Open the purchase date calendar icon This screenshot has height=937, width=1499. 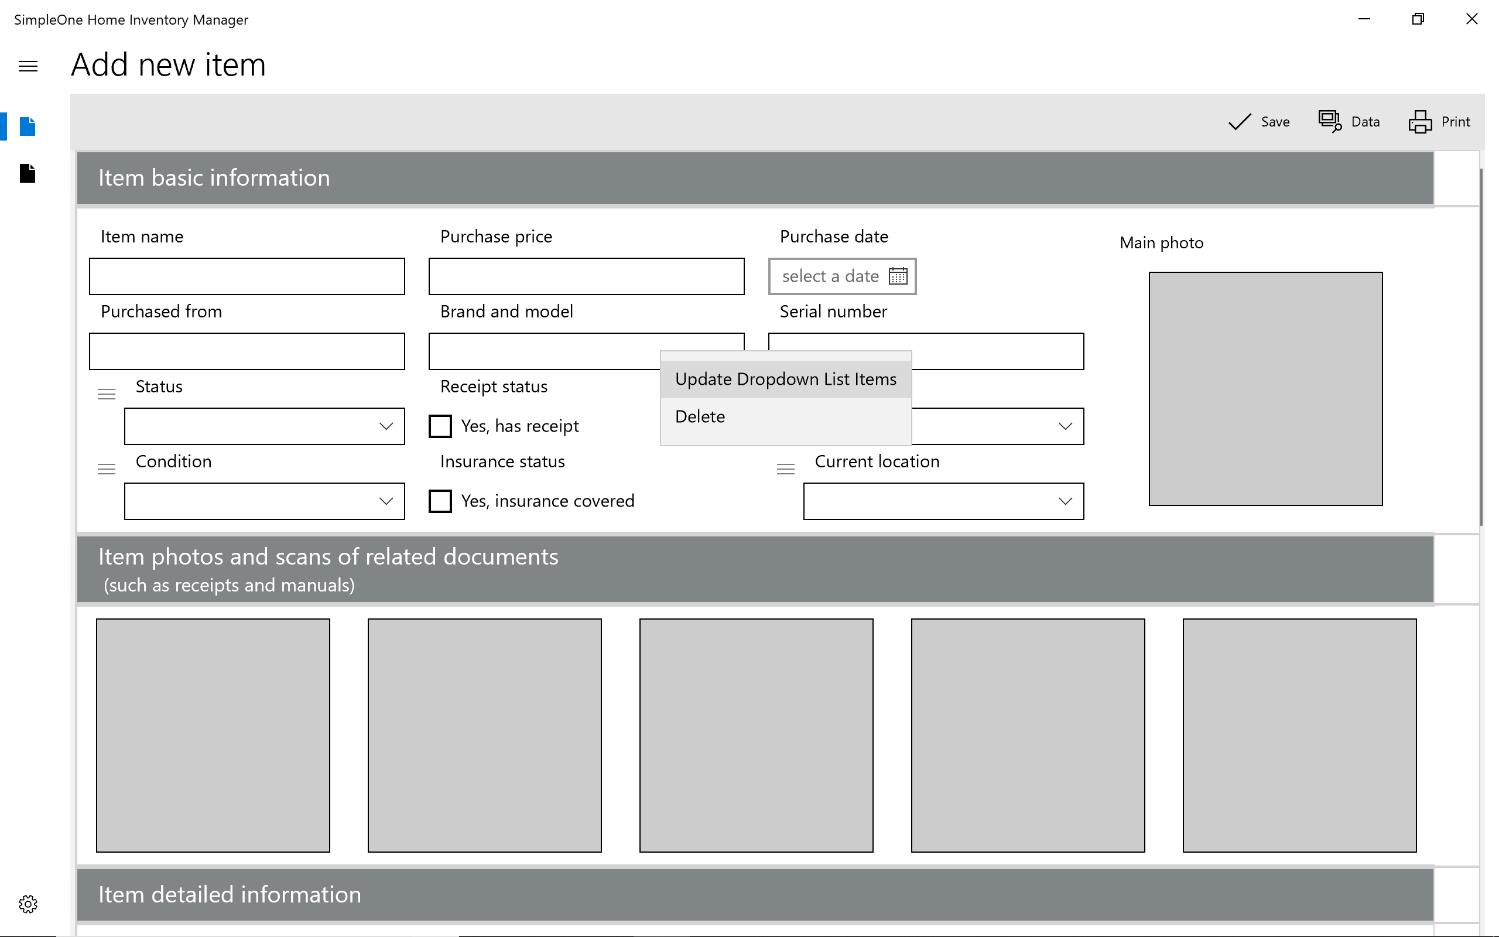click(898, 276)
